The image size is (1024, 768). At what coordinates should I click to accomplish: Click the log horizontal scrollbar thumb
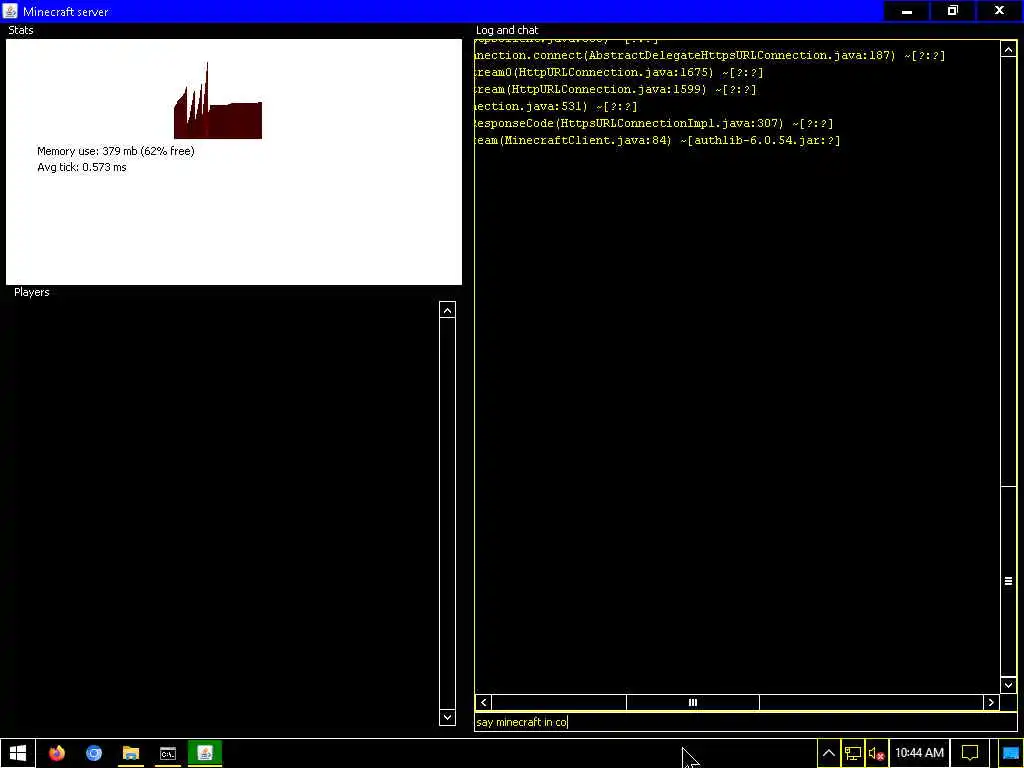pyautogui.click(x=692, y=702)
